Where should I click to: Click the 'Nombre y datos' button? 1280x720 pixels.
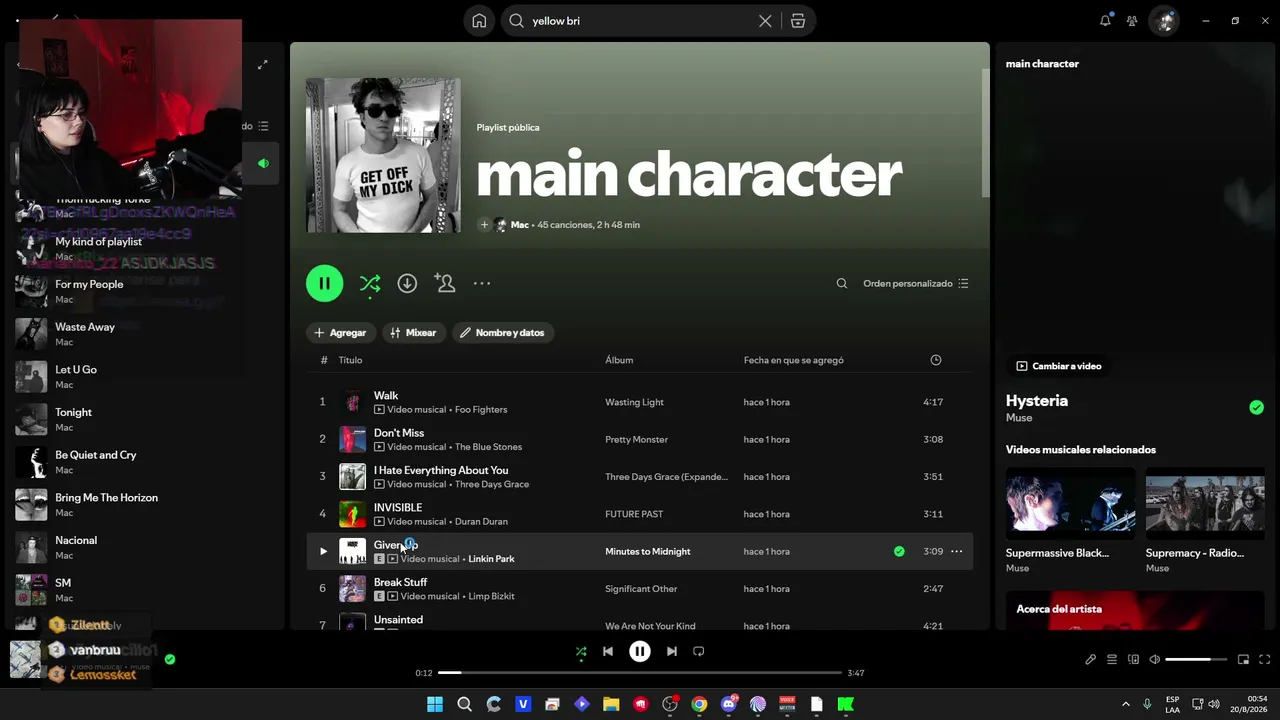click(x=503, y=333)
